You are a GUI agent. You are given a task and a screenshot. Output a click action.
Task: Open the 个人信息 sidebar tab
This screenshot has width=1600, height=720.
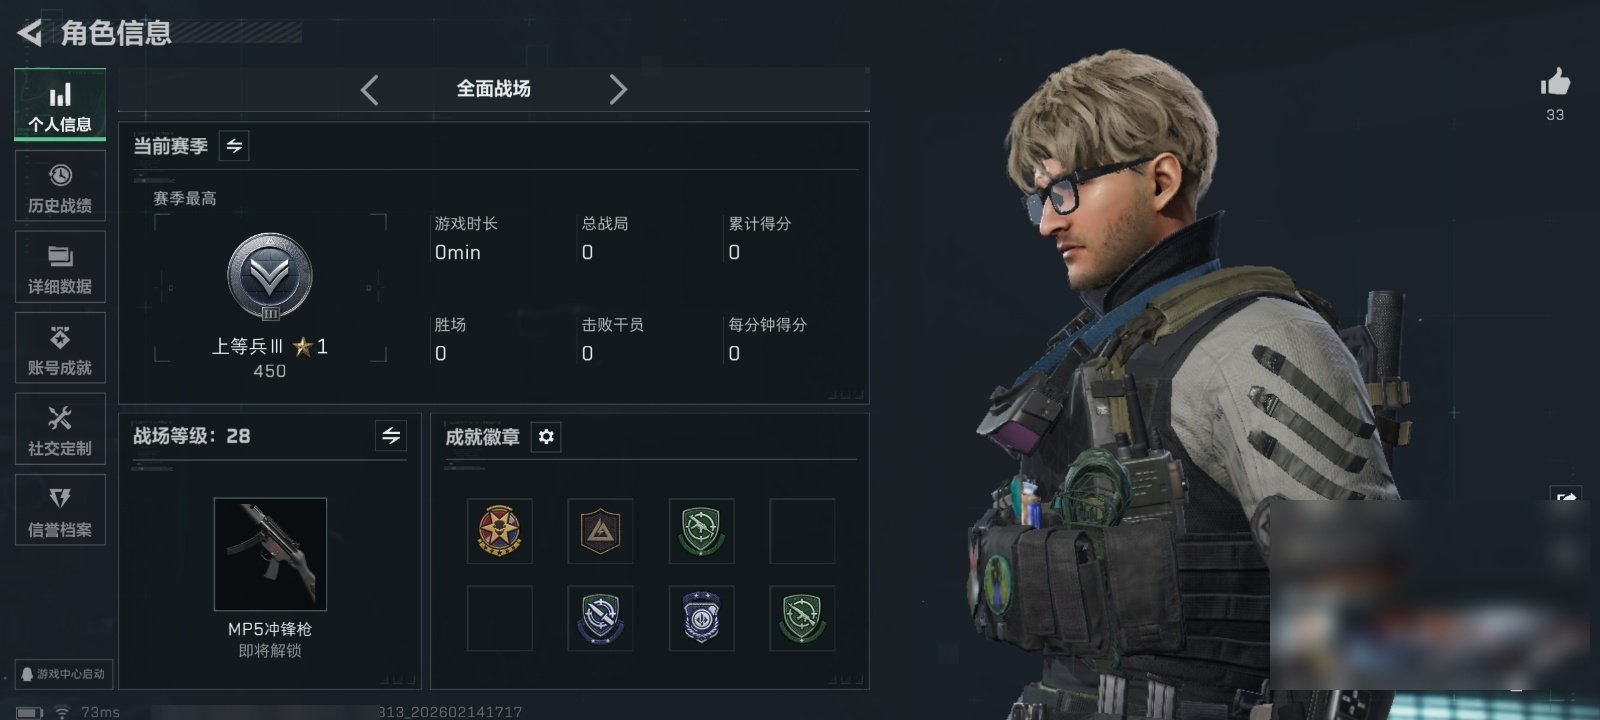60,104
